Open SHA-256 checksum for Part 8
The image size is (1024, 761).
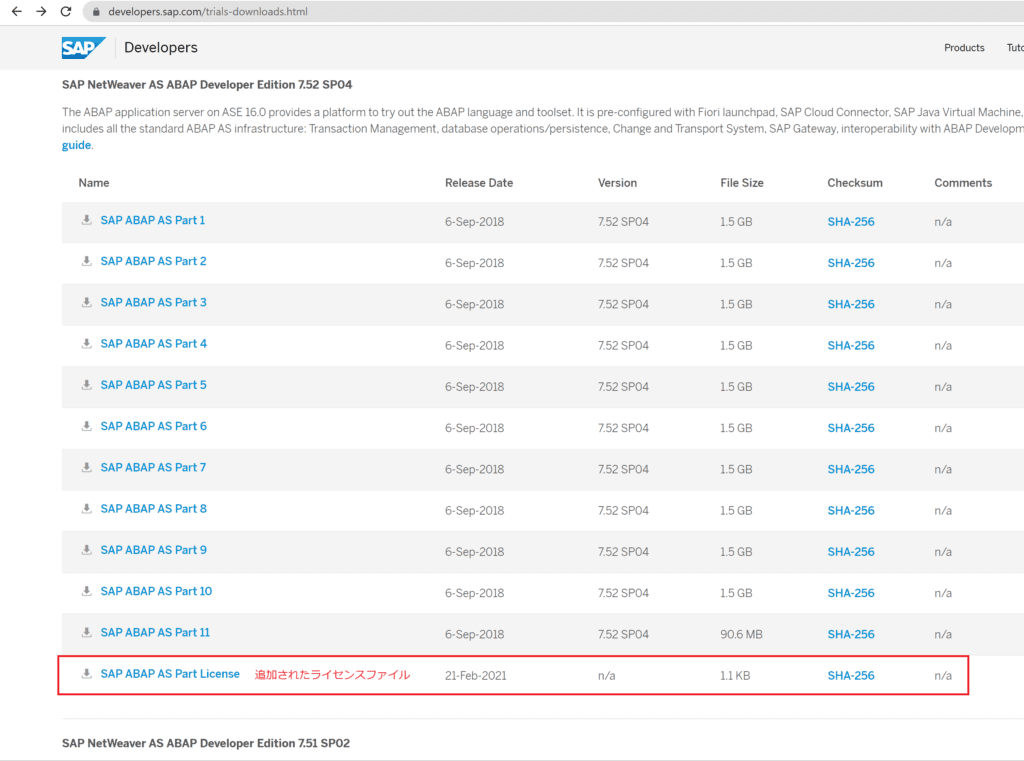[x=851, y=510]
